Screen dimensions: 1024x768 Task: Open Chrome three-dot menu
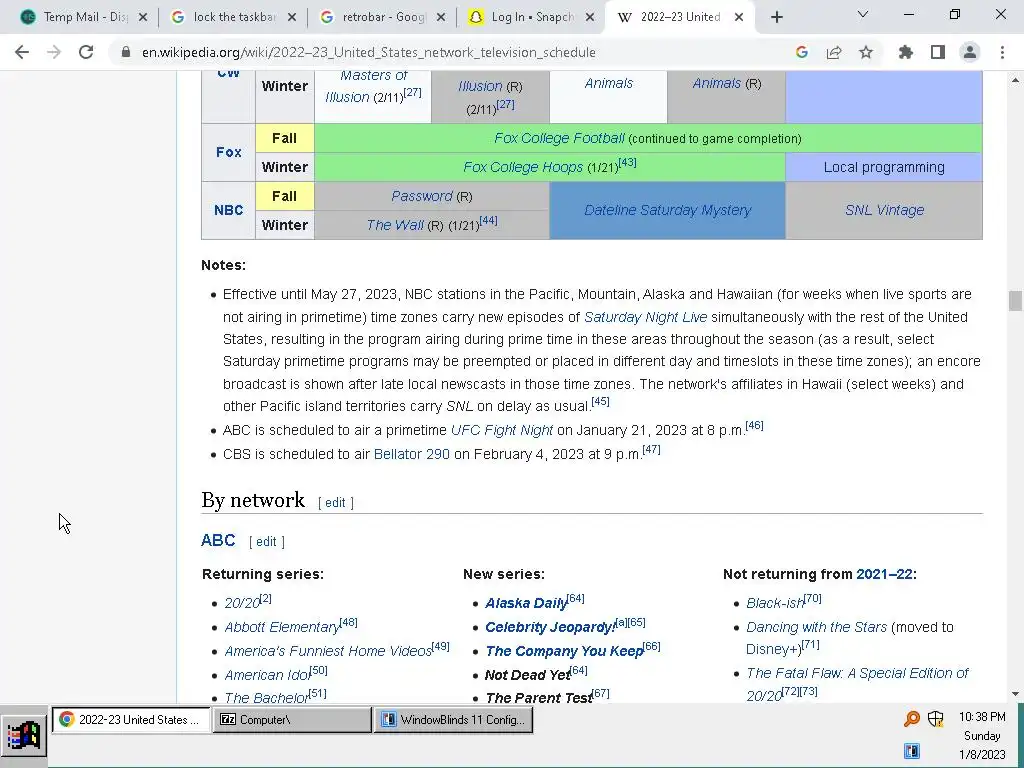click(1002, 52)
